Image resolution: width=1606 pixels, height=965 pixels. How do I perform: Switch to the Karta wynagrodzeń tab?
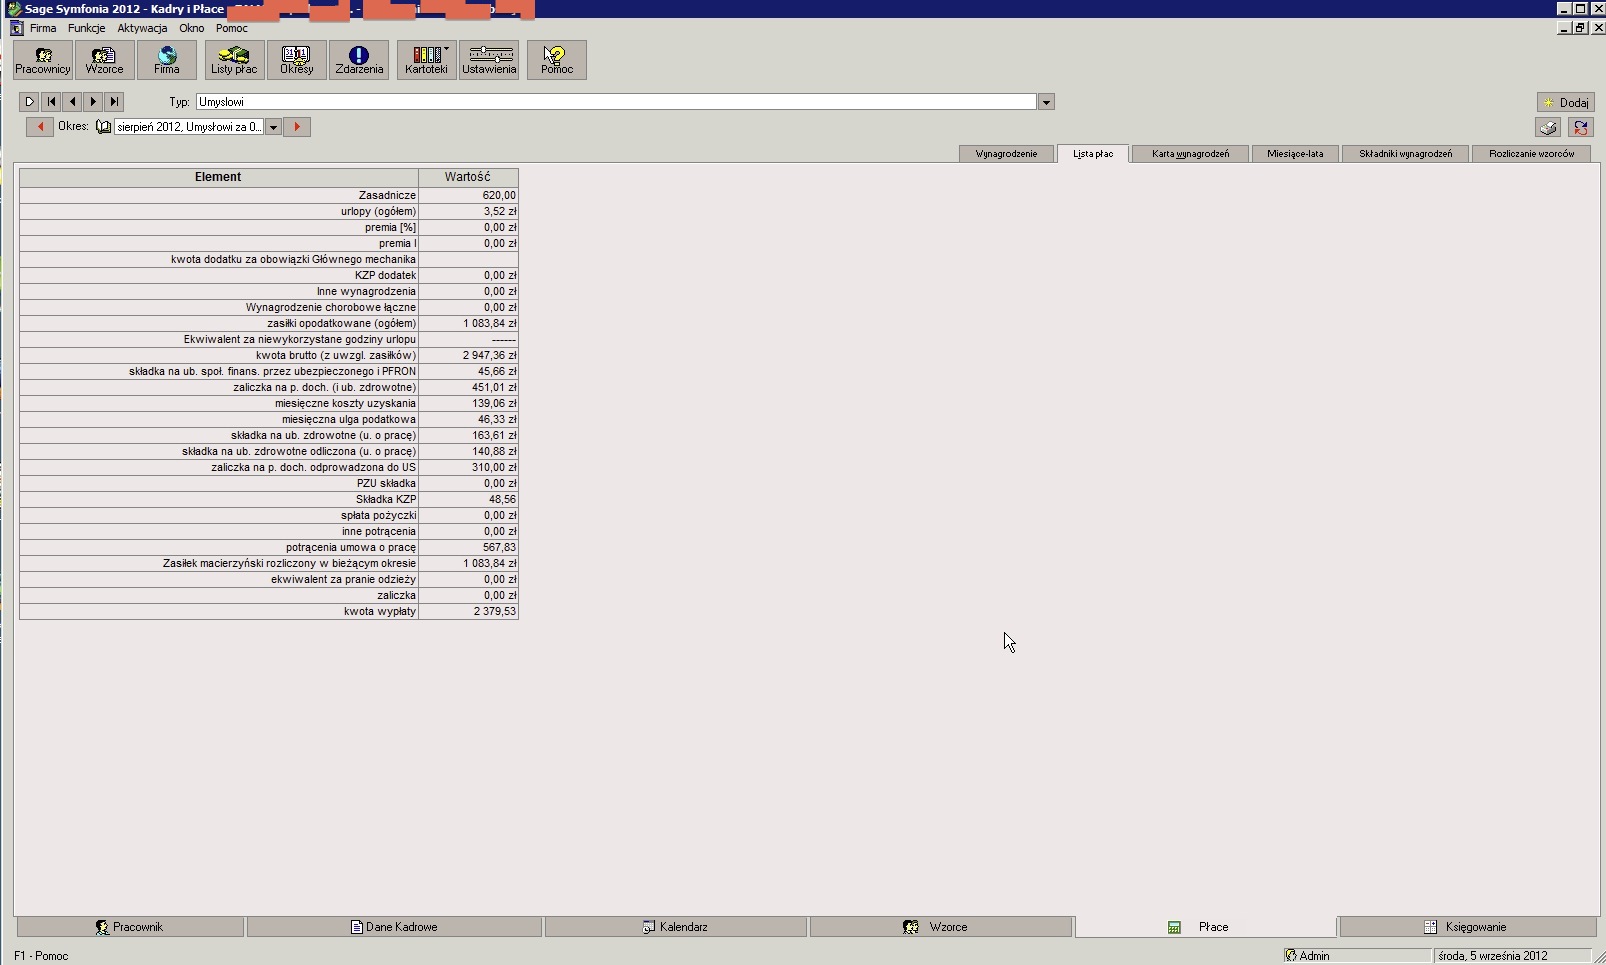1190,154
